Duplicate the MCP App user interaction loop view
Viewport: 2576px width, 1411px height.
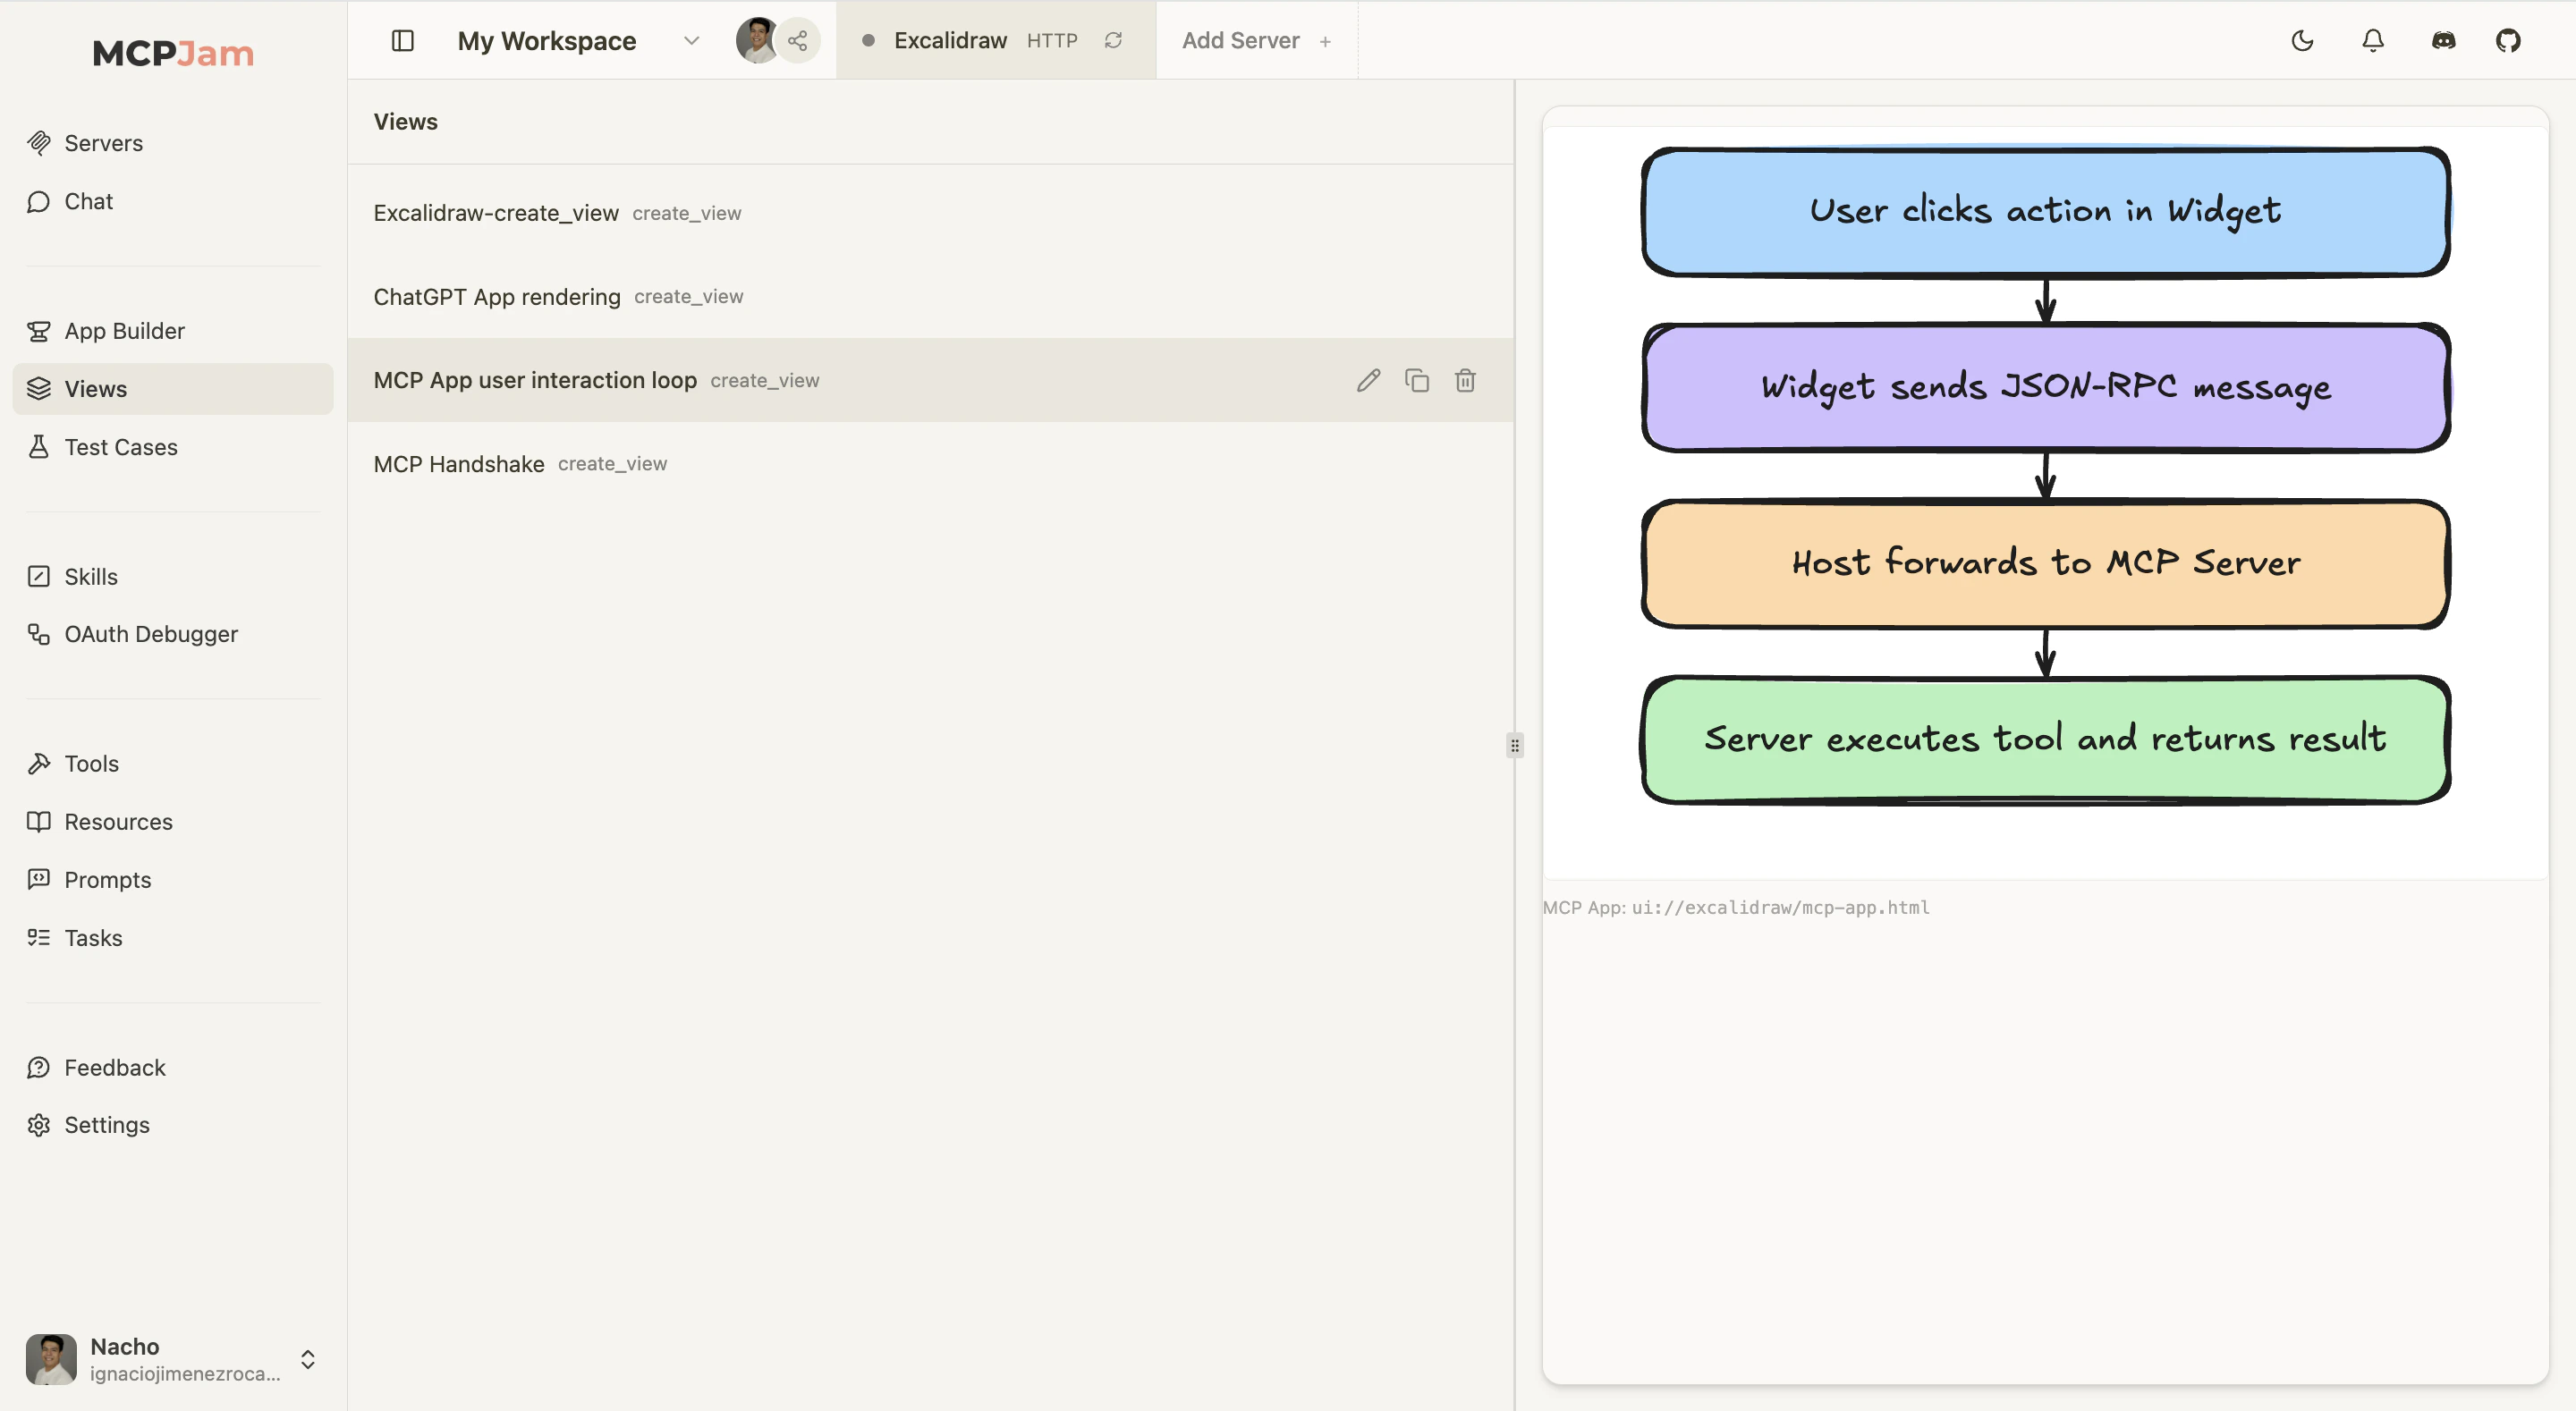pyautogui.click(x=1417, y=380)
